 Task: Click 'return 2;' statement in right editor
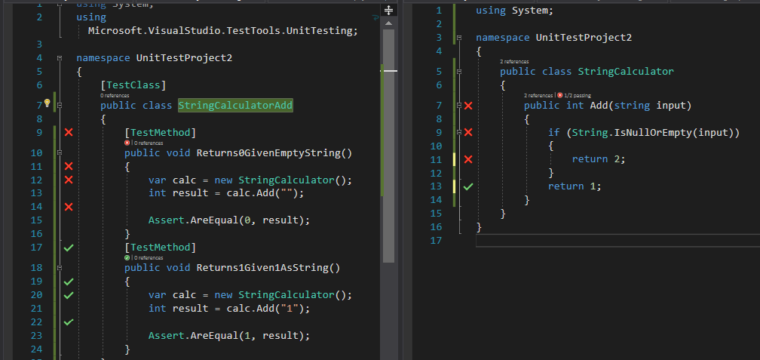point(599,159)
